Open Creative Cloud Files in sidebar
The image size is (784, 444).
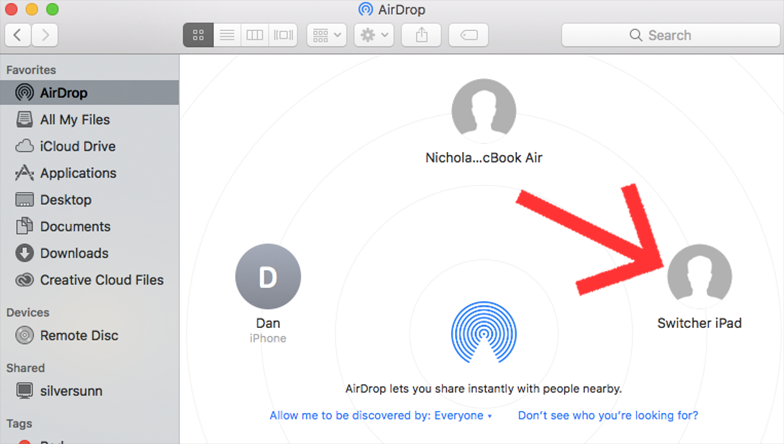pyautogui.click(x=101, y=280)
